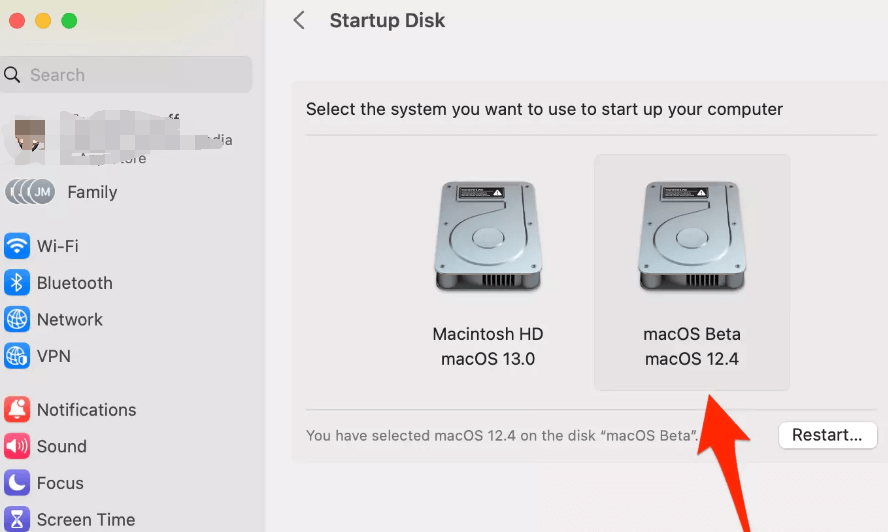Viewport: 888px width, 532px height.
Task: Click the Sound speaker icon
Action: click(x=17, y=446)
